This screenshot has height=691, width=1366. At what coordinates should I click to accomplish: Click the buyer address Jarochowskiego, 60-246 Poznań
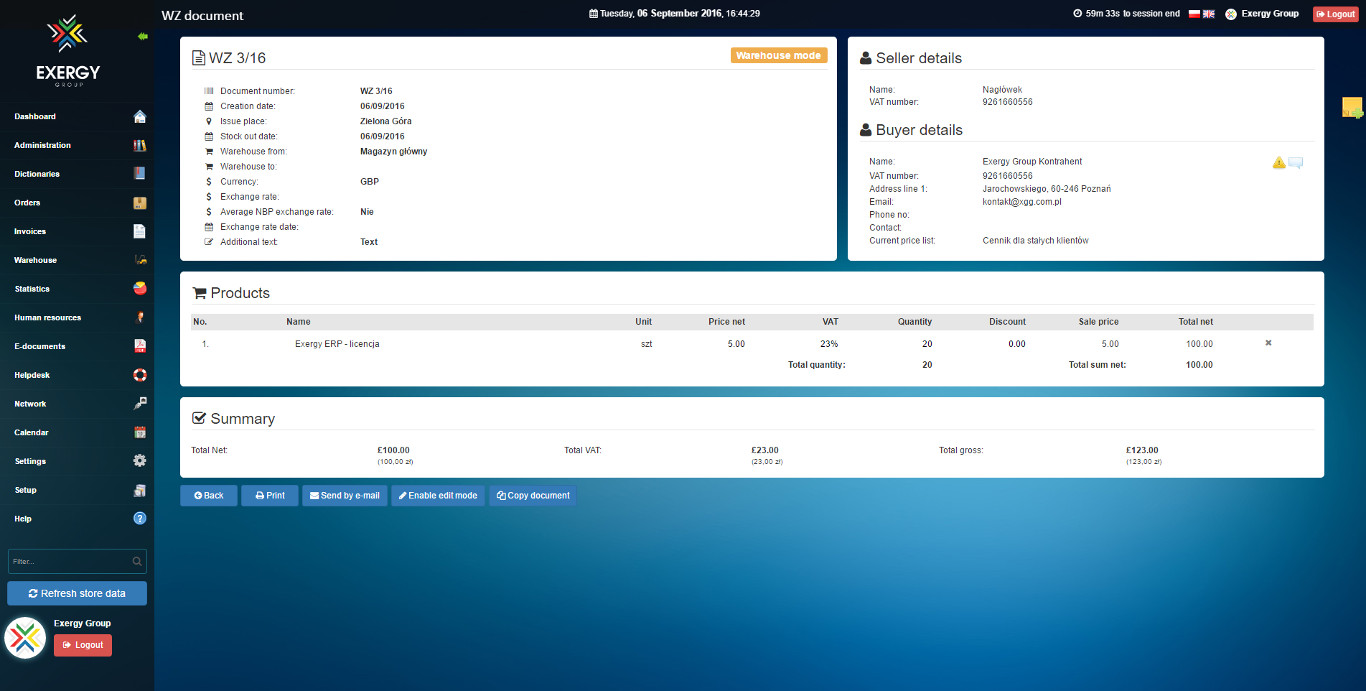[1047, 189]
